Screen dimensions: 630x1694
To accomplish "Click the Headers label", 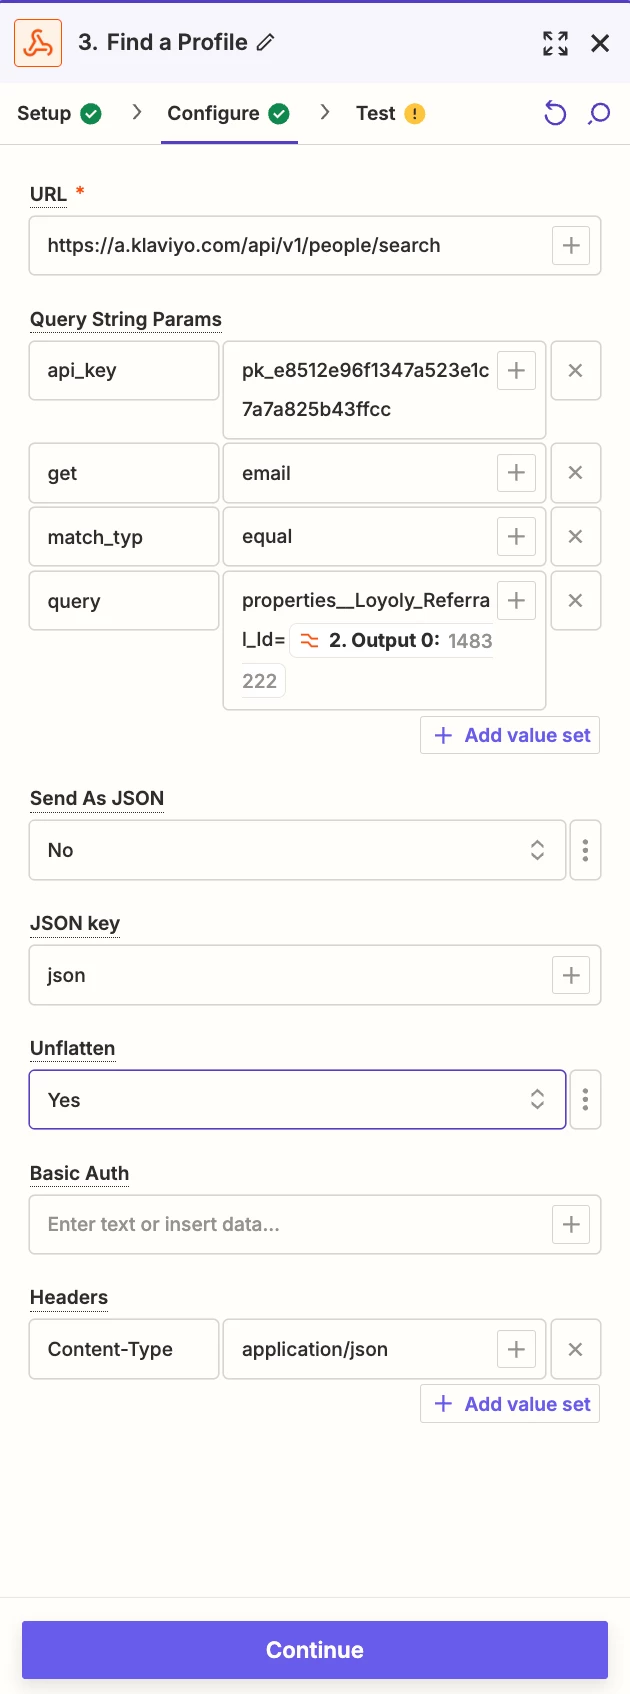I will pos(69,1297).
